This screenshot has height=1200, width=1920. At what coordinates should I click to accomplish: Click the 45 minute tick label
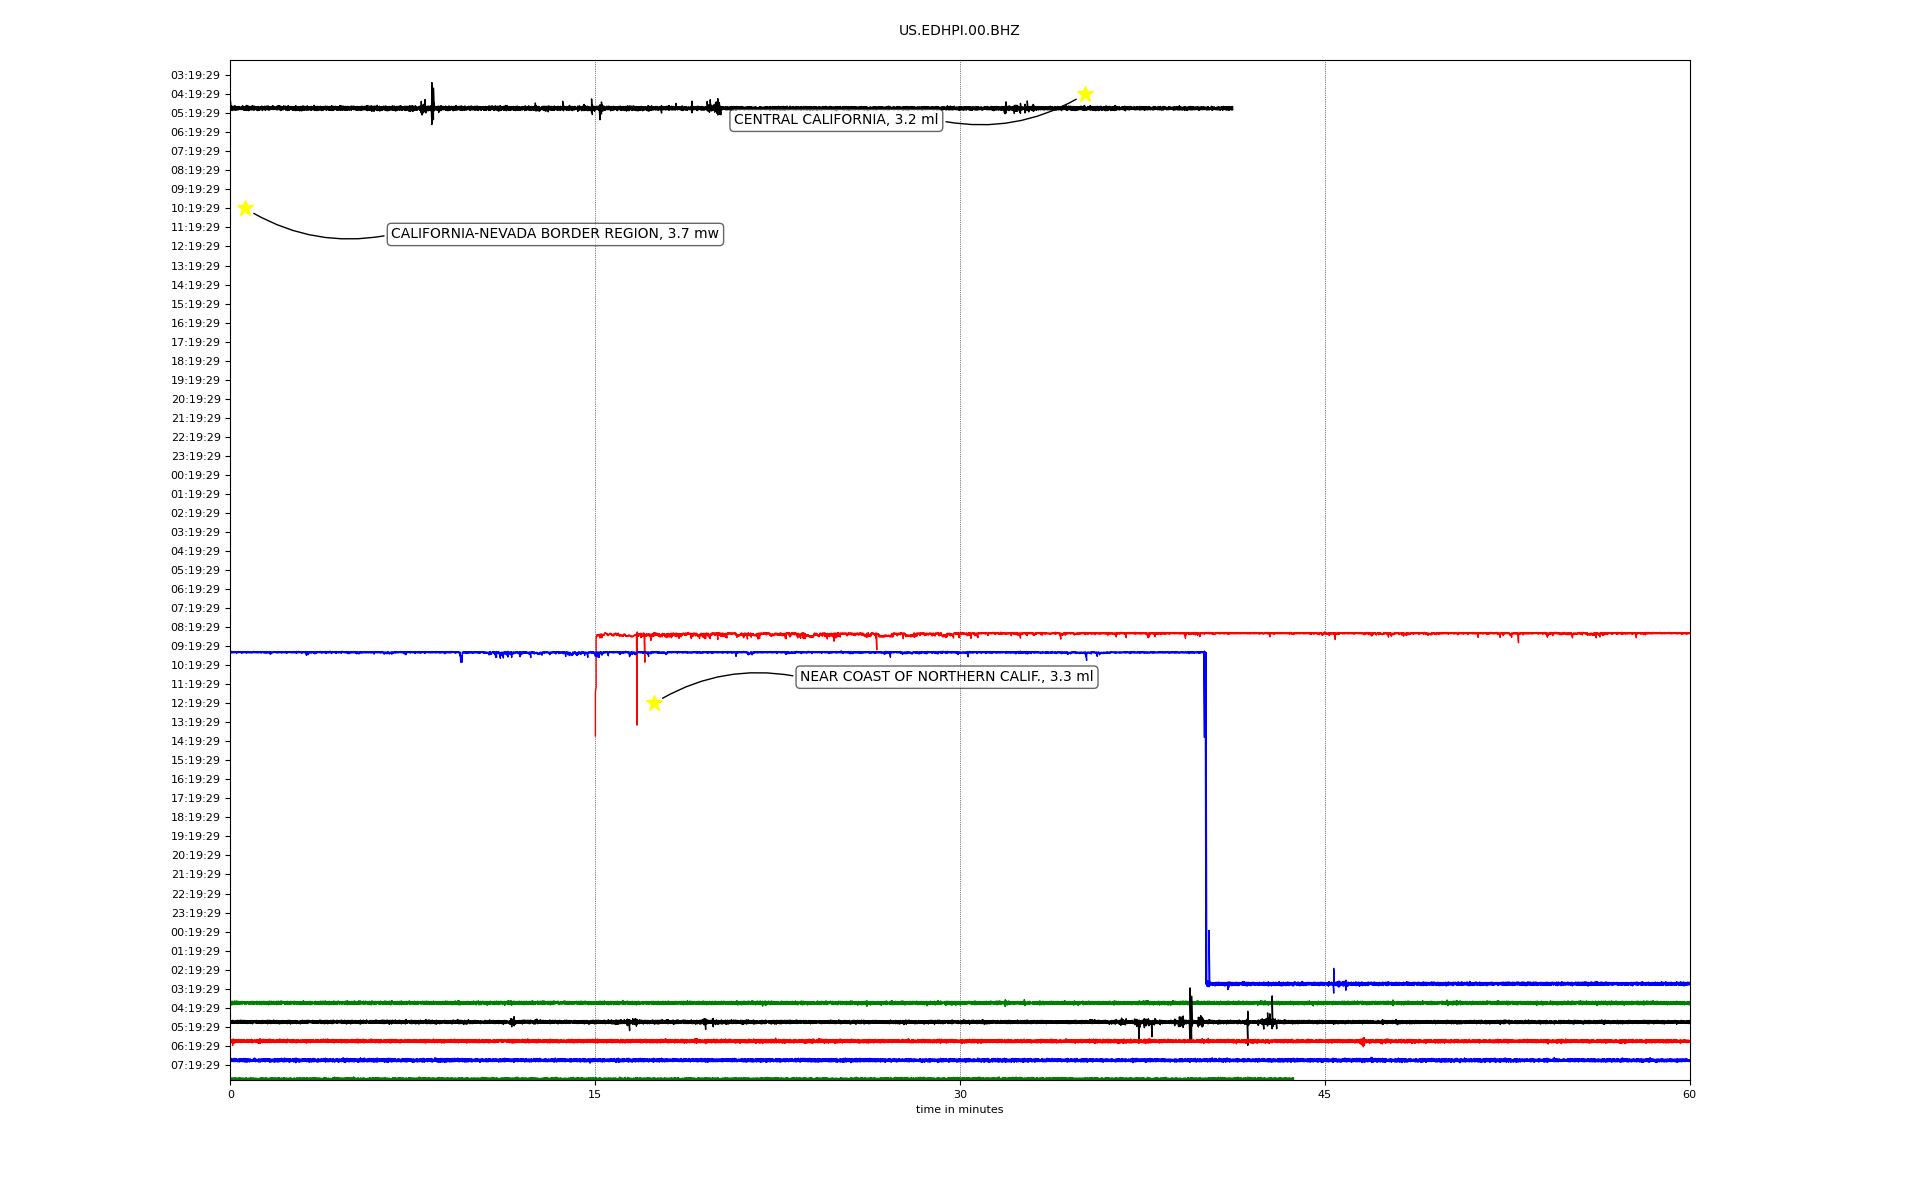click(x=1325, y=1094)
